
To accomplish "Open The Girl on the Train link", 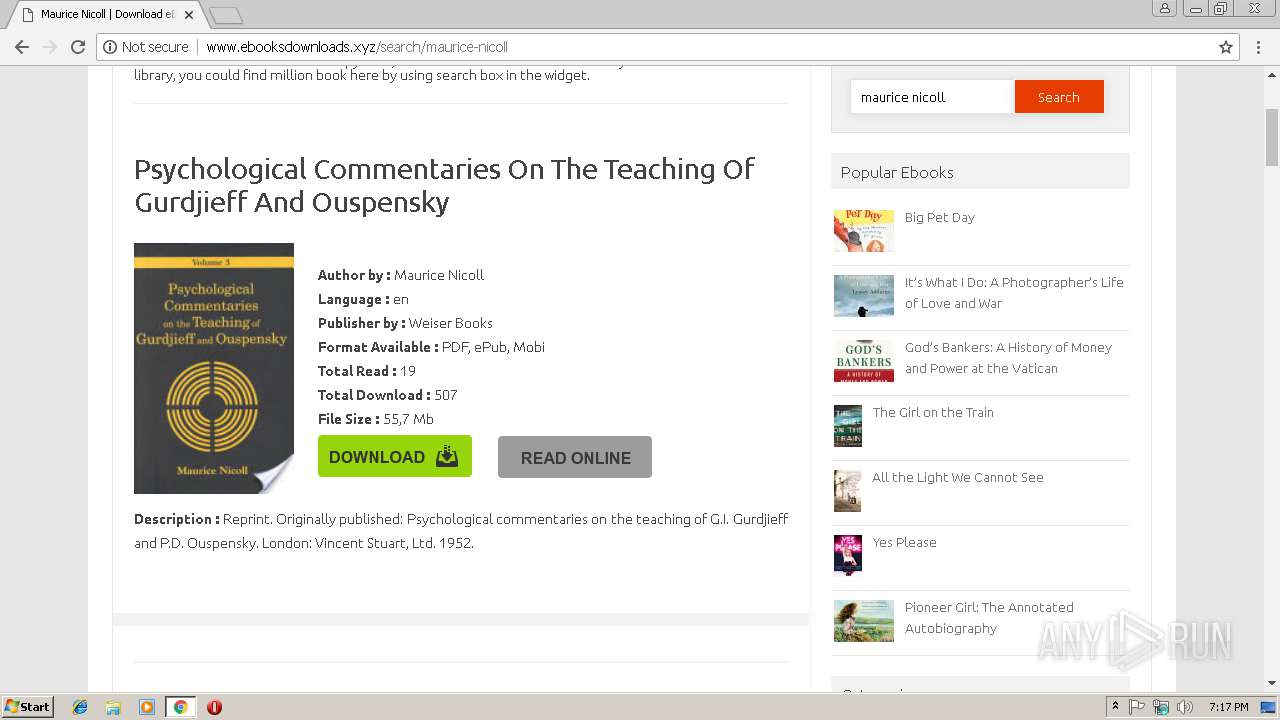I will [x=933, y=412].
